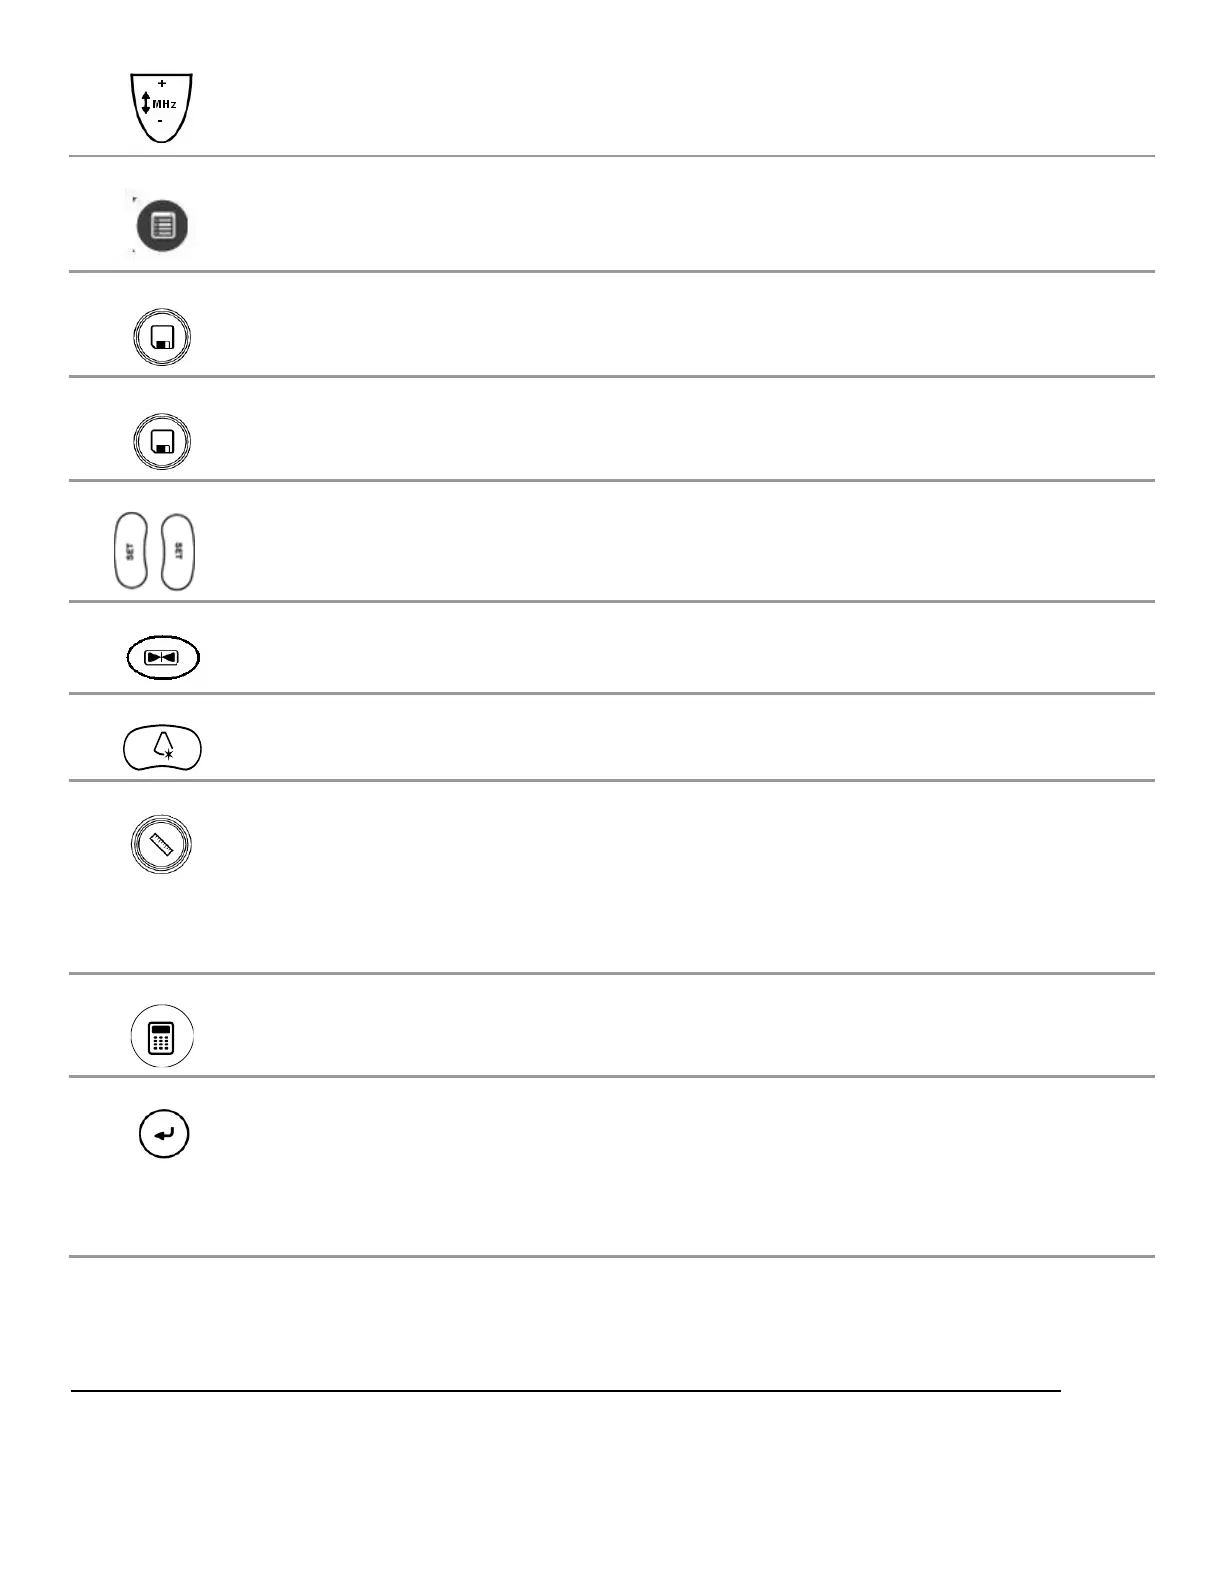Image resolution: width=1224 pixels, height=1584 pixels.
Task: Click the oval bowtie-symbol key
Action: [163, 658]
